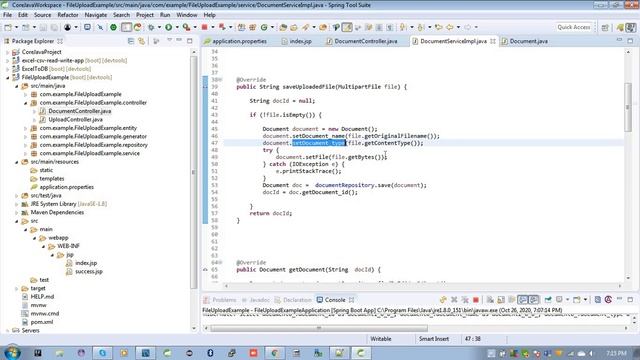Switch to the DocumentController.java tab

point(362,41)
